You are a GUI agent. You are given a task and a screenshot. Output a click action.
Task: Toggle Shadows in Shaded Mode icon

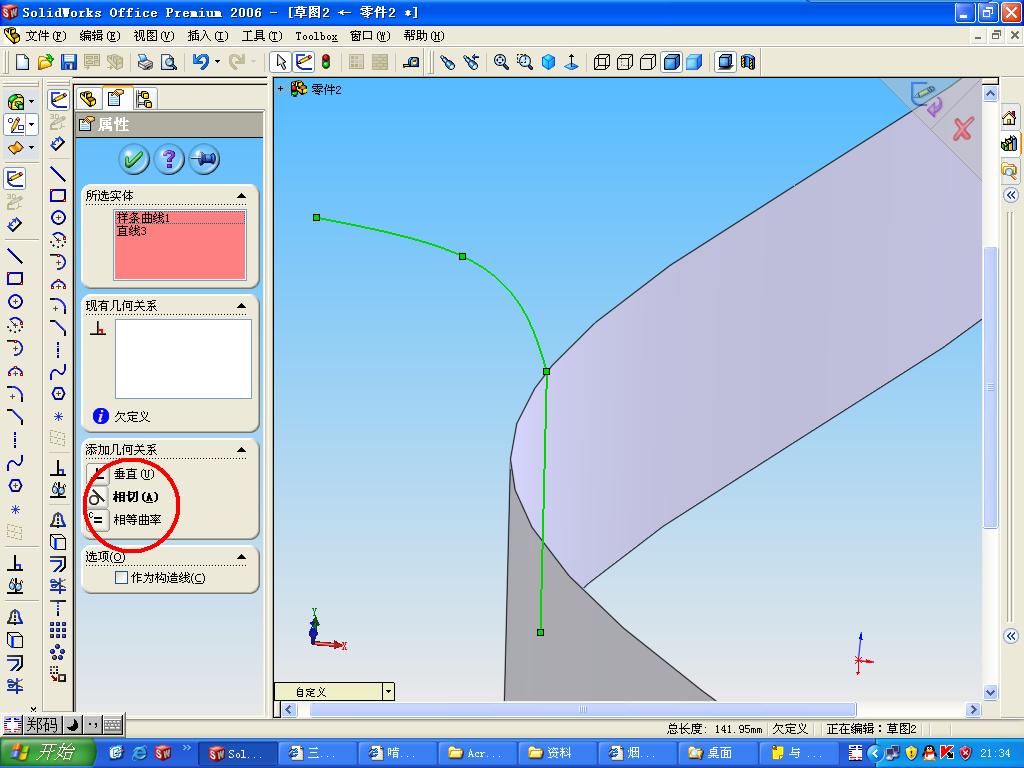click(725, 62)
